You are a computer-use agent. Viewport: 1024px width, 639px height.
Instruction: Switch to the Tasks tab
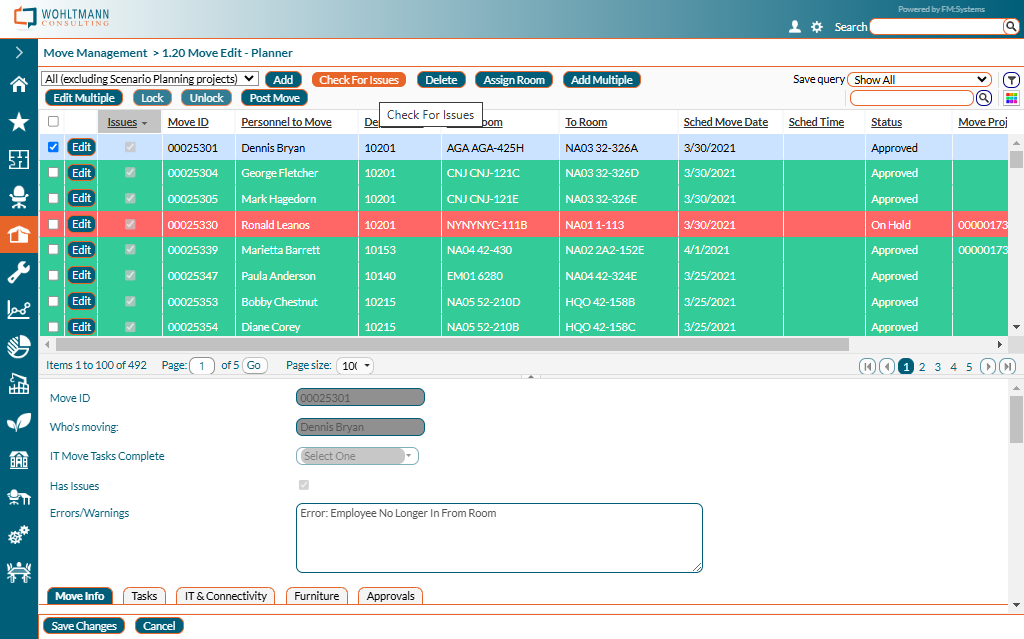point(144,596)
